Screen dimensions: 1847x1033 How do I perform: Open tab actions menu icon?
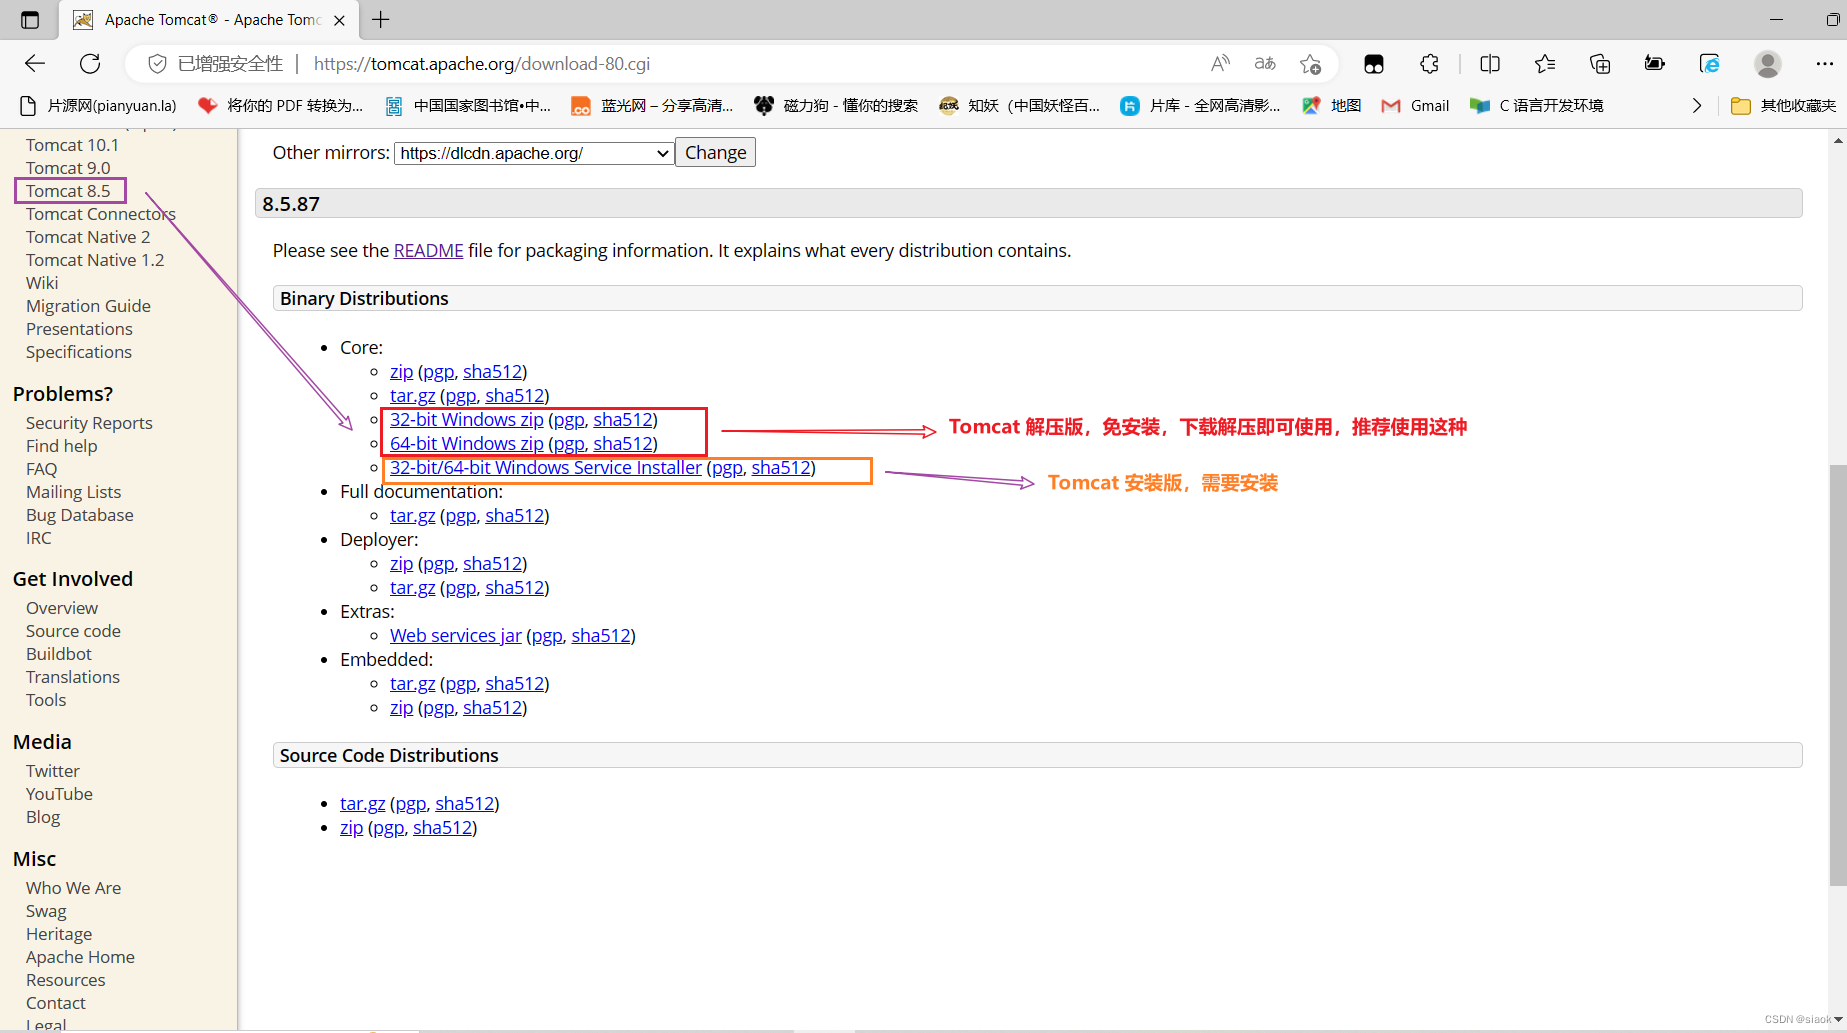[x=30, y=20]
